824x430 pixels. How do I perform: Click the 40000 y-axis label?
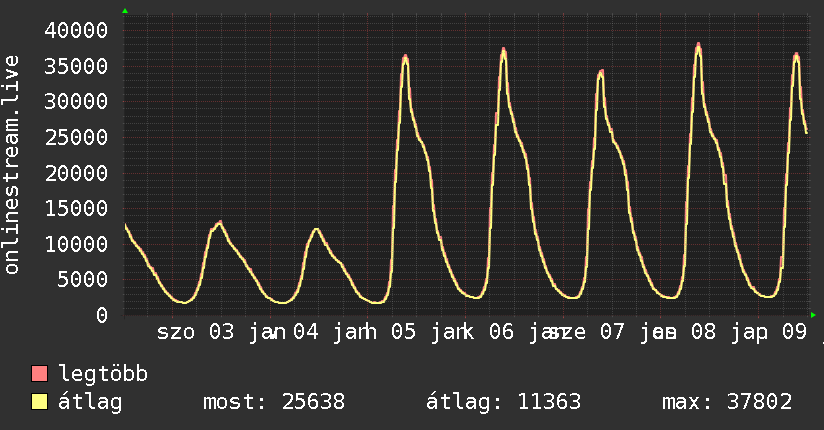[76, 30]
